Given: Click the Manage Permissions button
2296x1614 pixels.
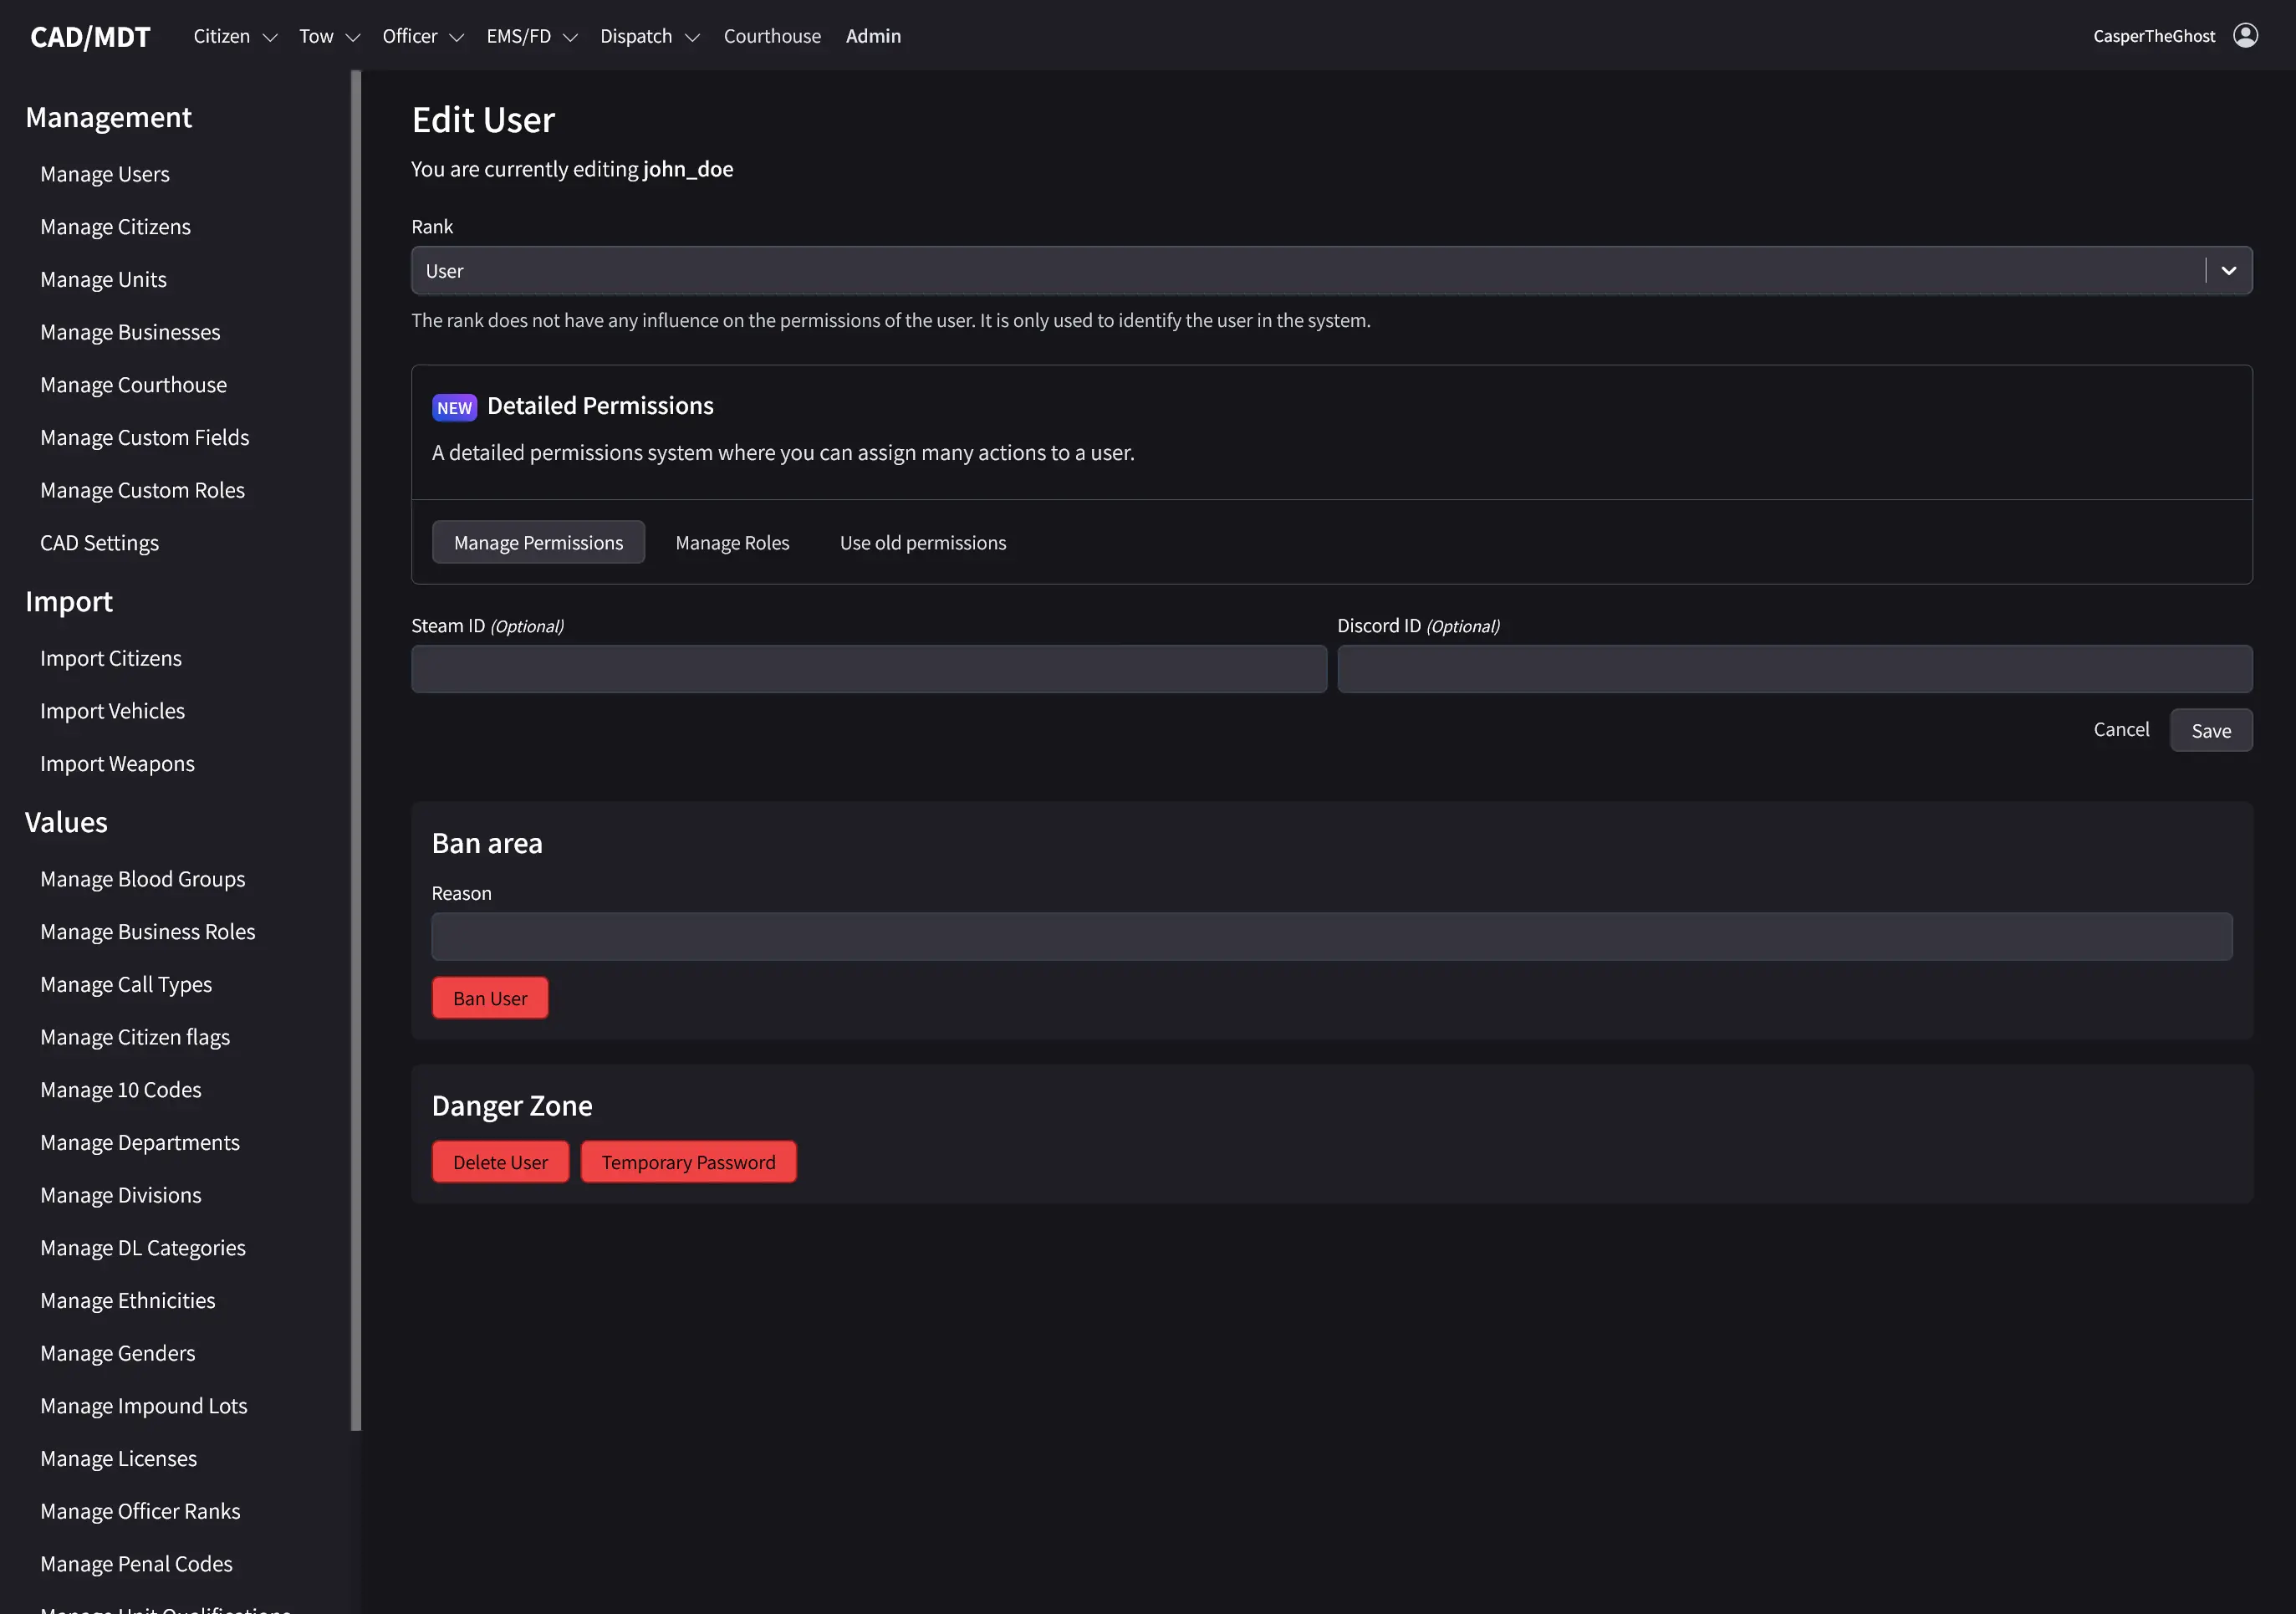Looking at the screenshot, I should [x=538, y=542].
